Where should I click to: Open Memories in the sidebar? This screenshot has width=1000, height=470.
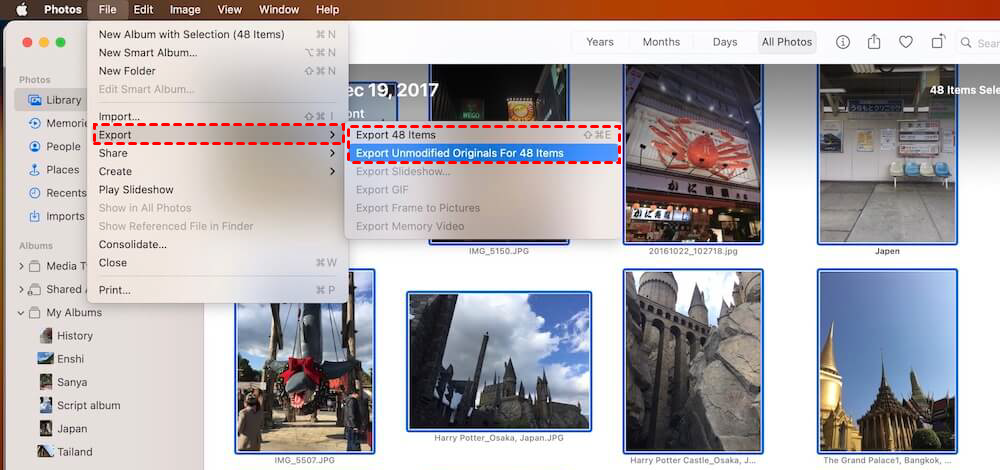[x=57, y=123]
